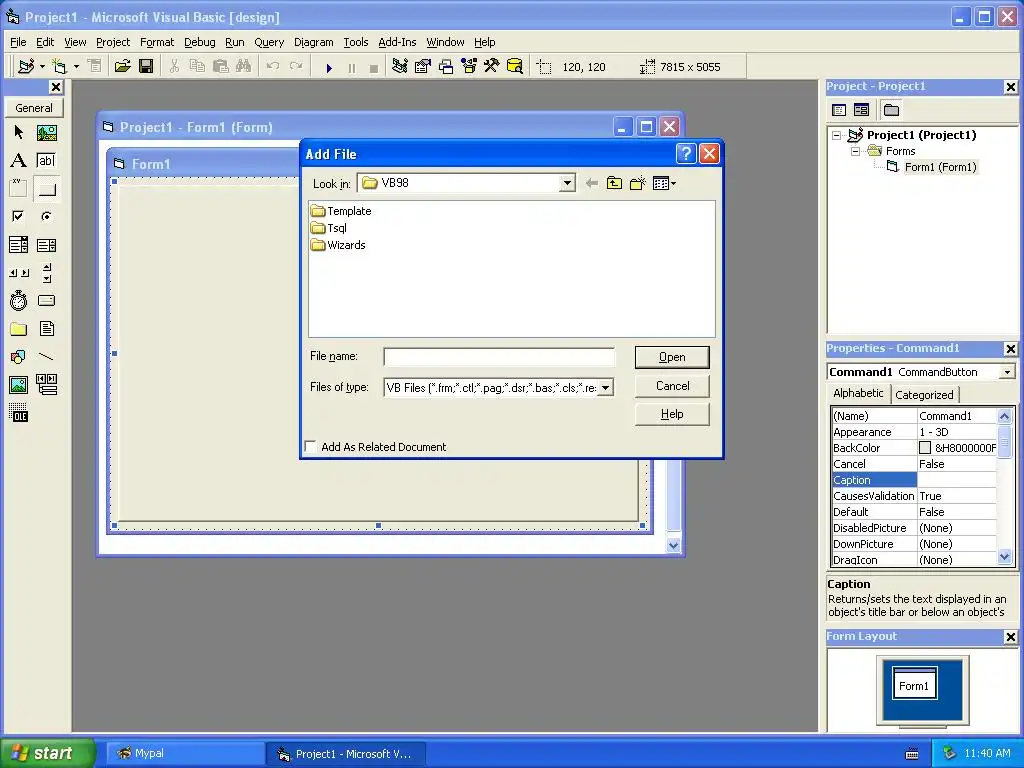Switch to the Alphabetic properties tab

(858, 393)
